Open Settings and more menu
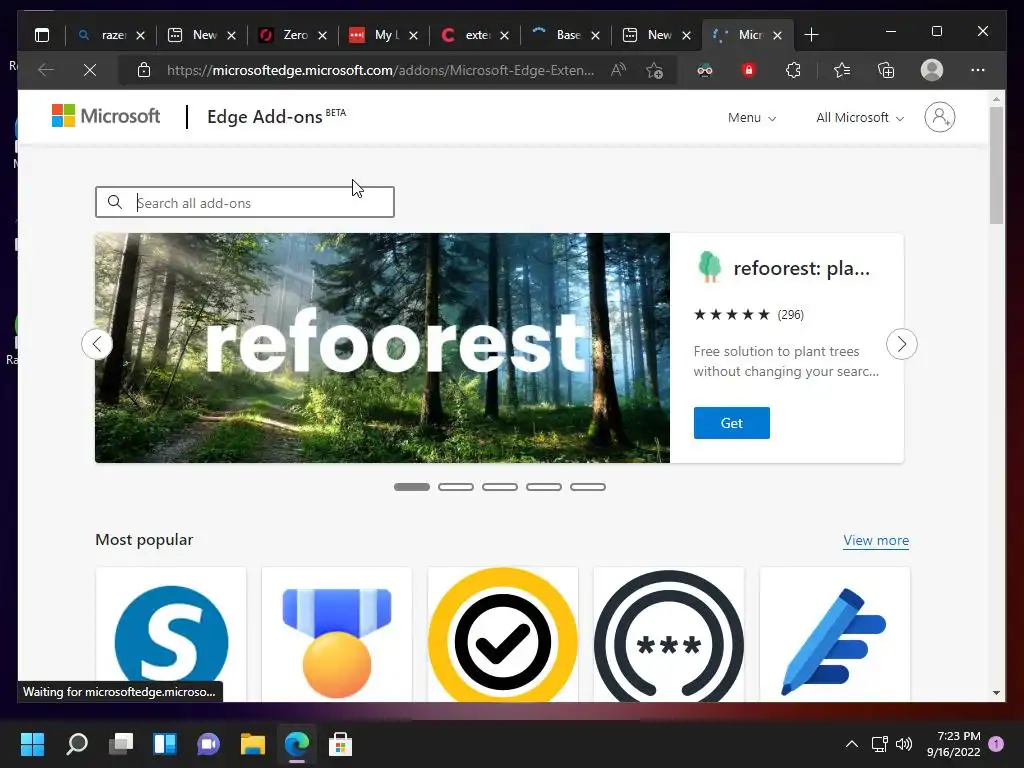1024x768 pixels. coord(978,70)
